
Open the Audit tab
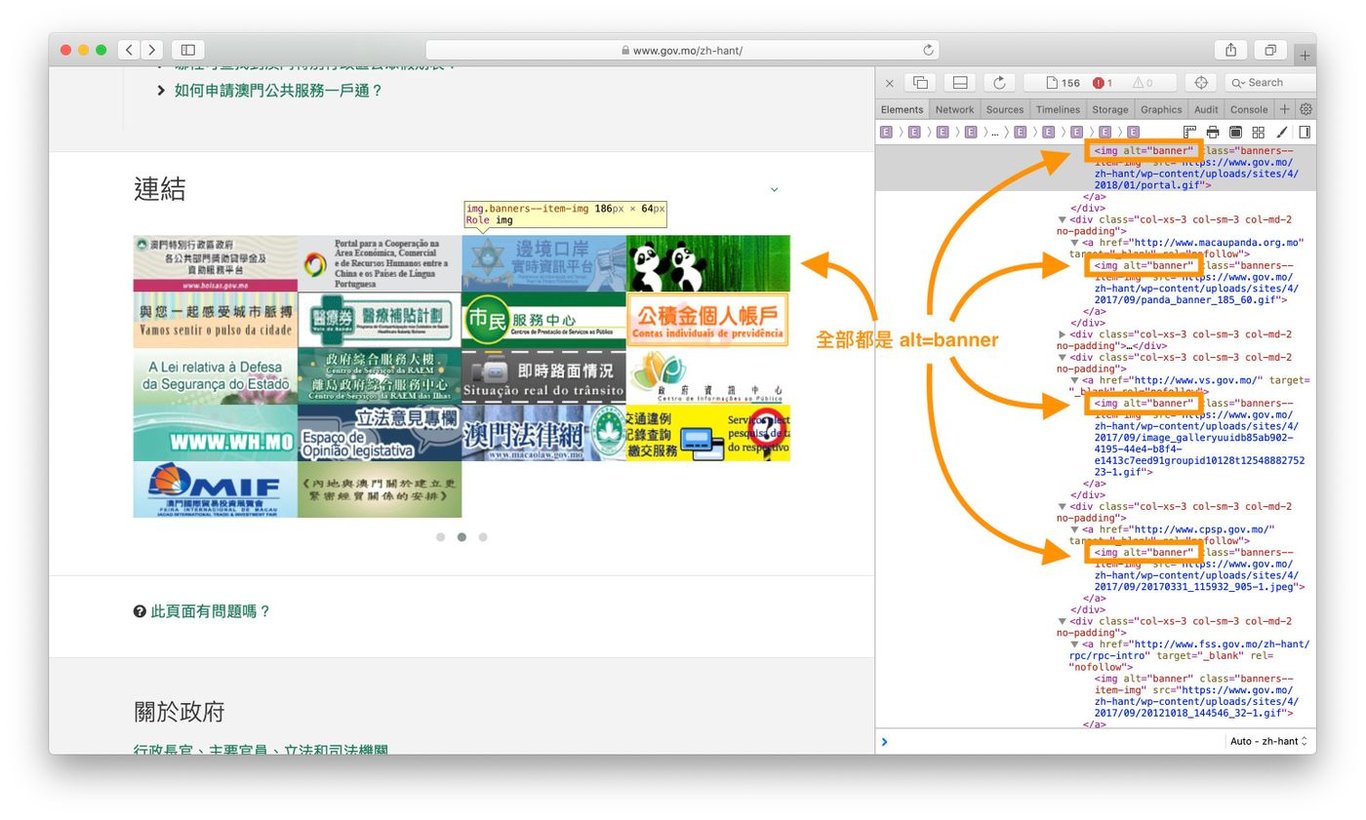click(1206, 110)
